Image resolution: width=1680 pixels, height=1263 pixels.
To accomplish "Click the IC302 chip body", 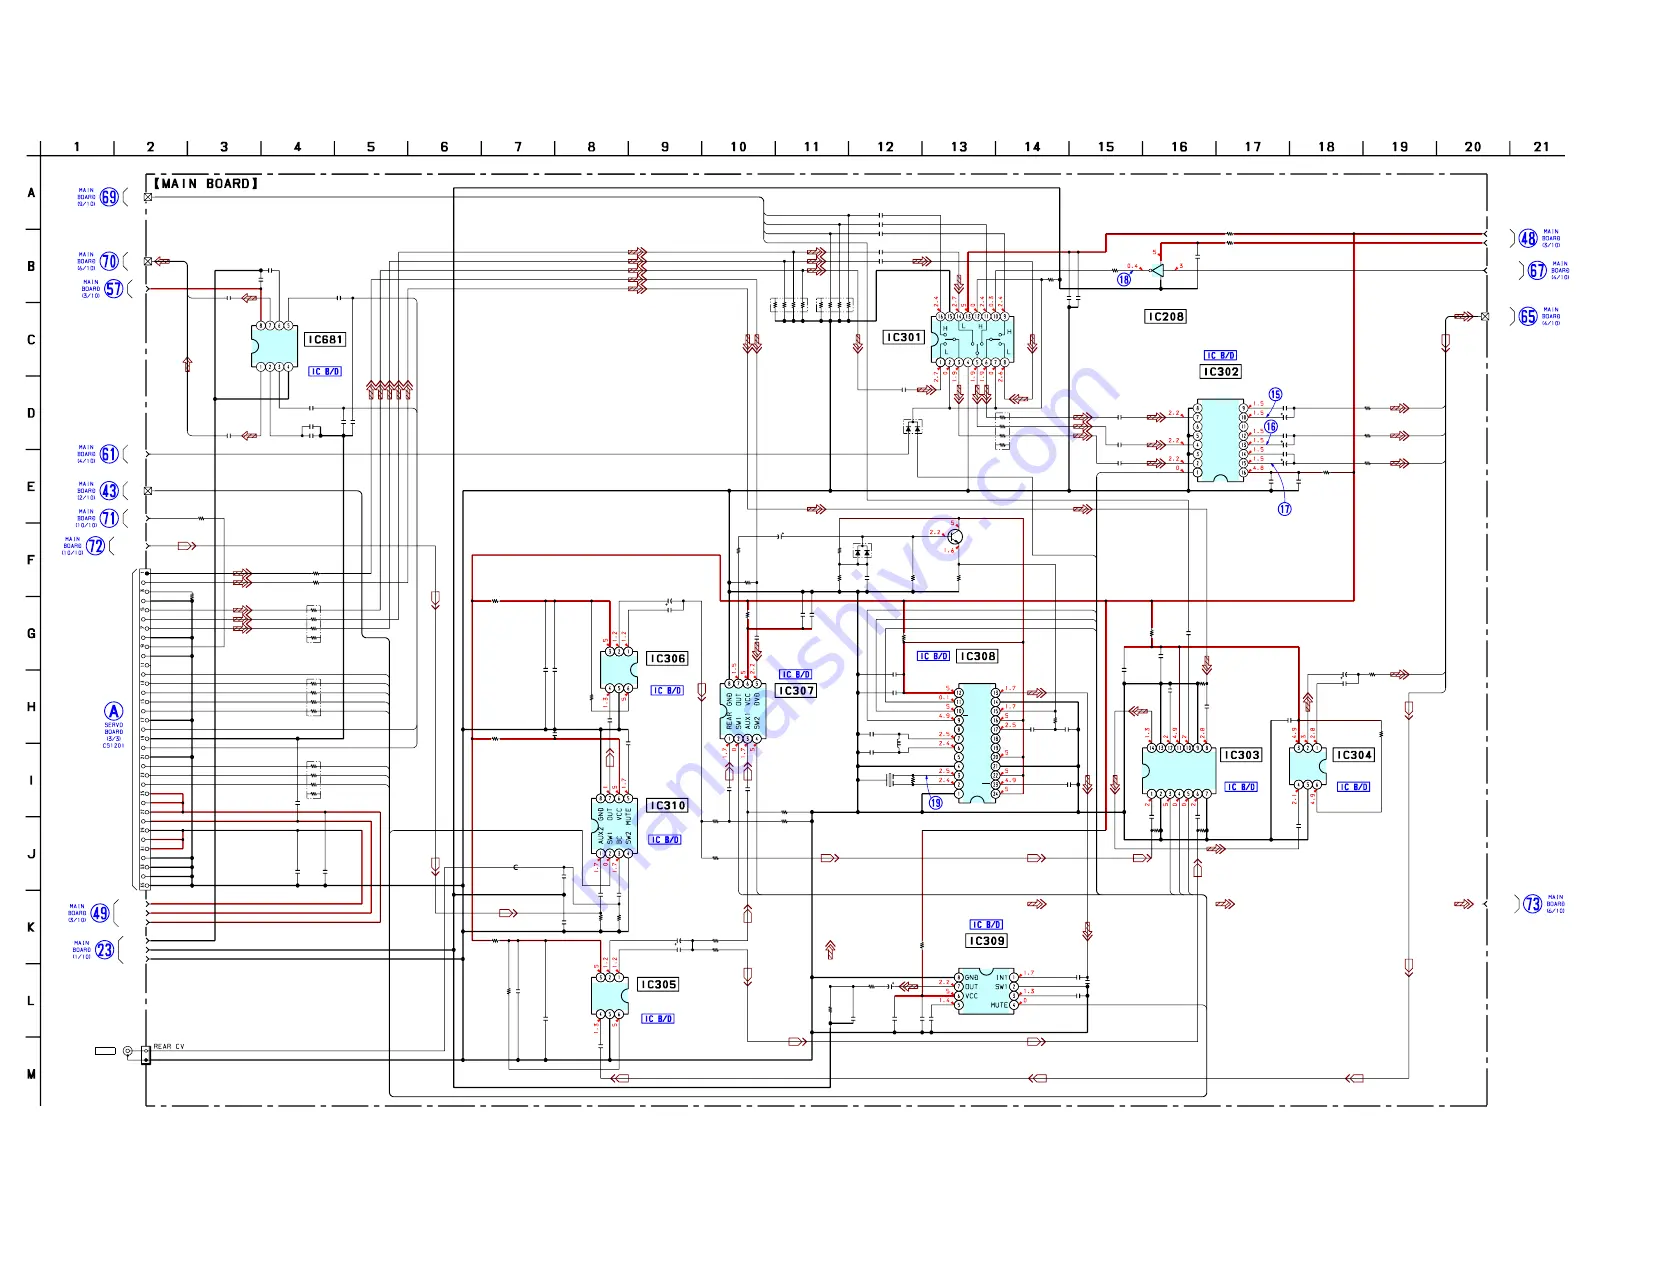I will pos(1220,442).
